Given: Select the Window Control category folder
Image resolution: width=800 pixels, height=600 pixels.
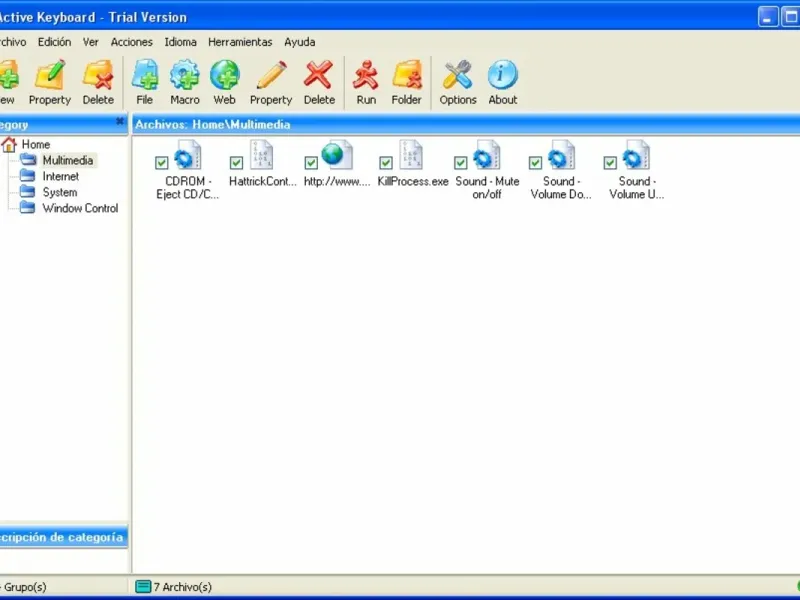Looking at the screenshot, I should 69,208.
